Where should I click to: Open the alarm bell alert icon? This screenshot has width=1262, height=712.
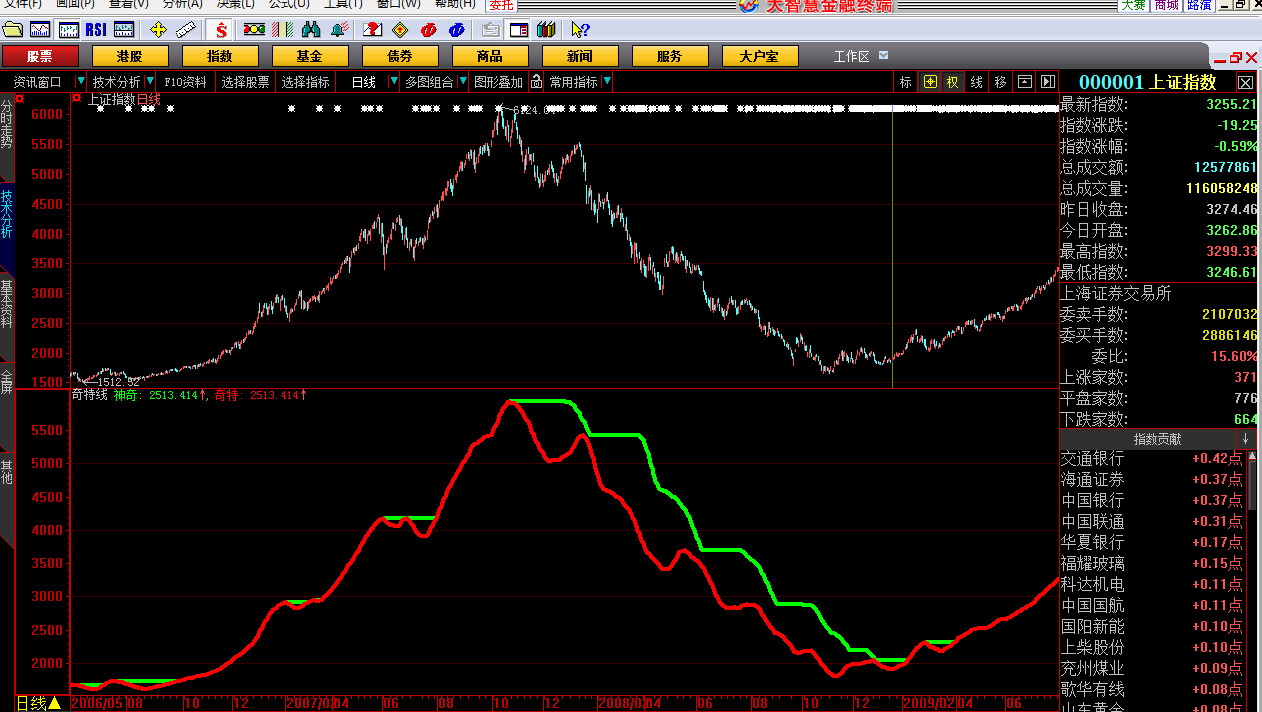click(340, 30)
